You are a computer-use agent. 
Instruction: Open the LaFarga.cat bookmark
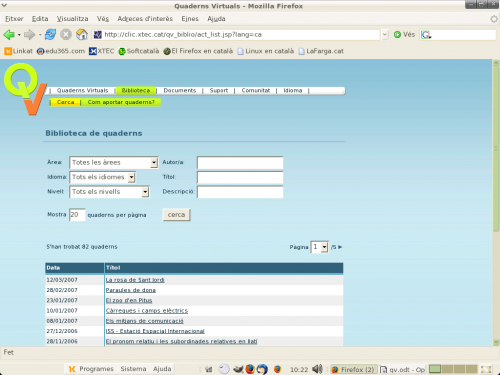(x=321, y=51)
